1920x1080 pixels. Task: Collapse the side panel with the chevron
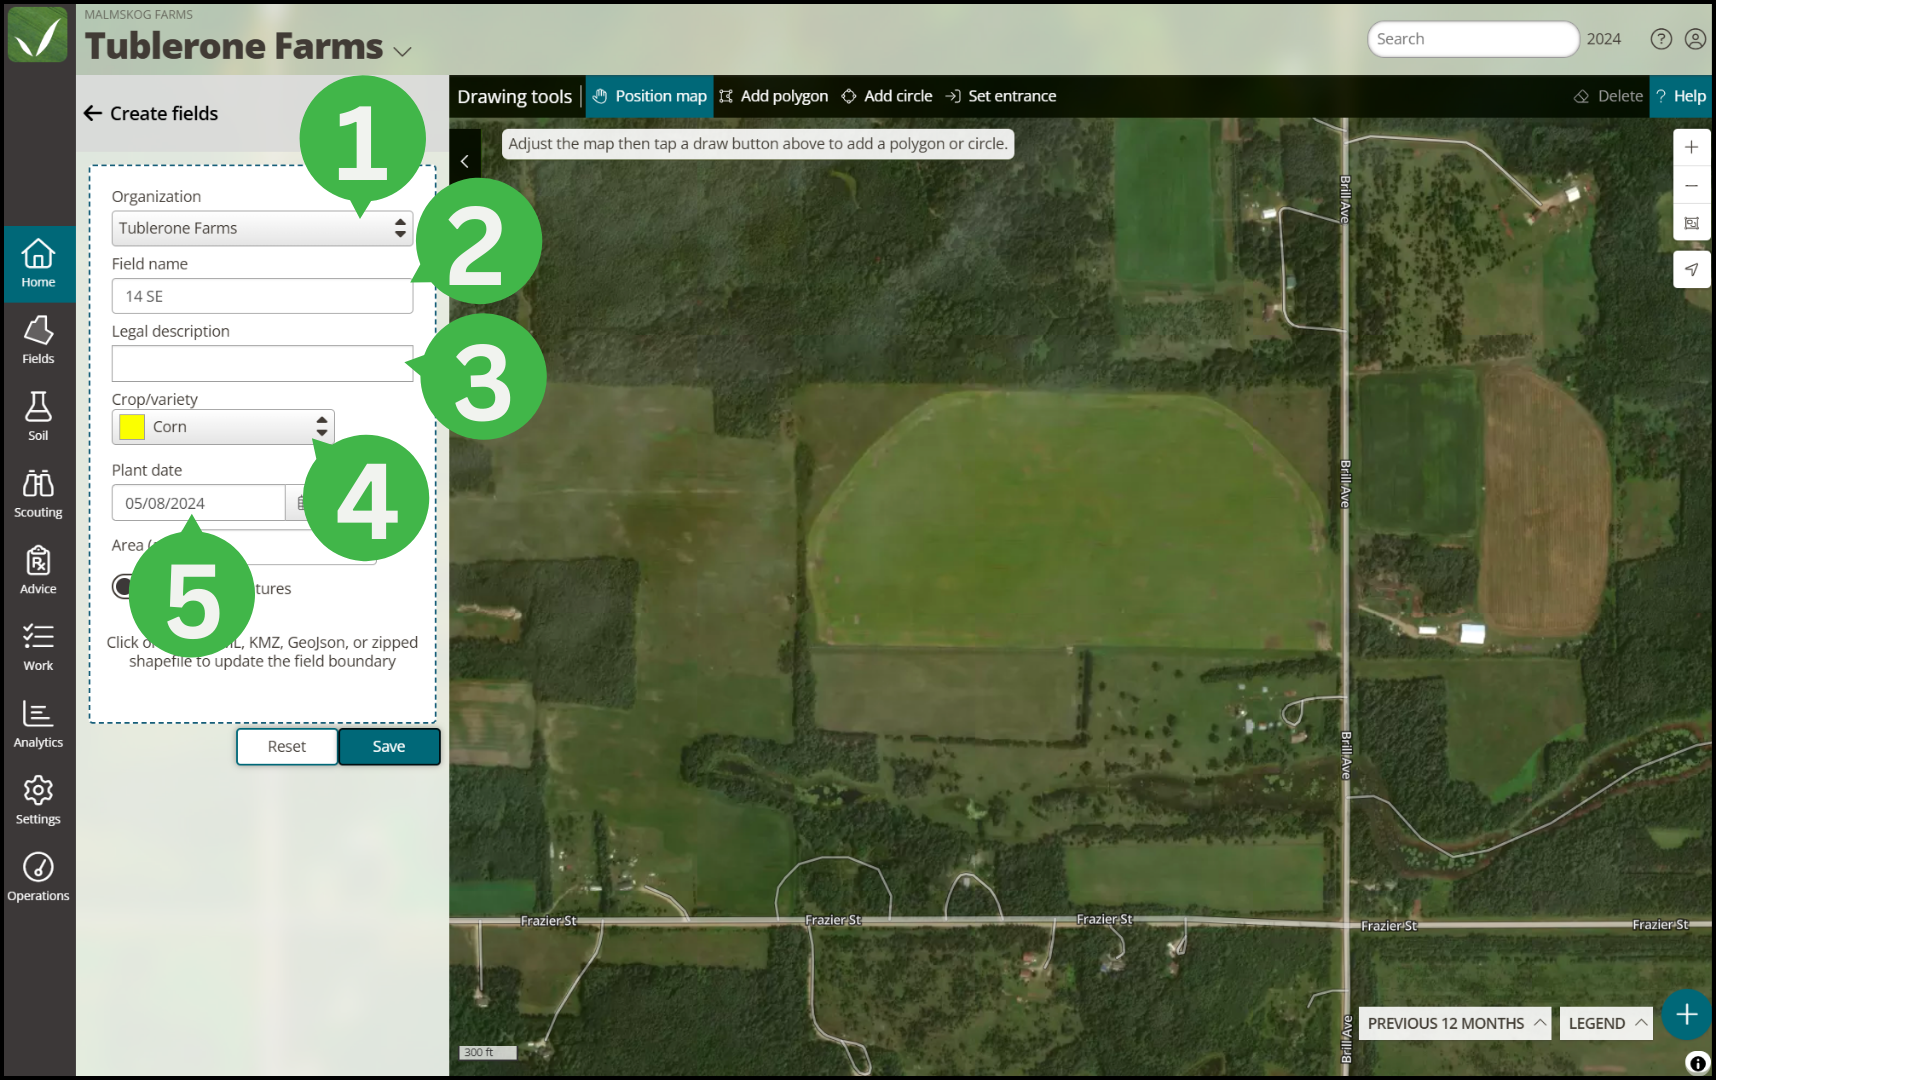pyautogui.click(x=465, y=161)
